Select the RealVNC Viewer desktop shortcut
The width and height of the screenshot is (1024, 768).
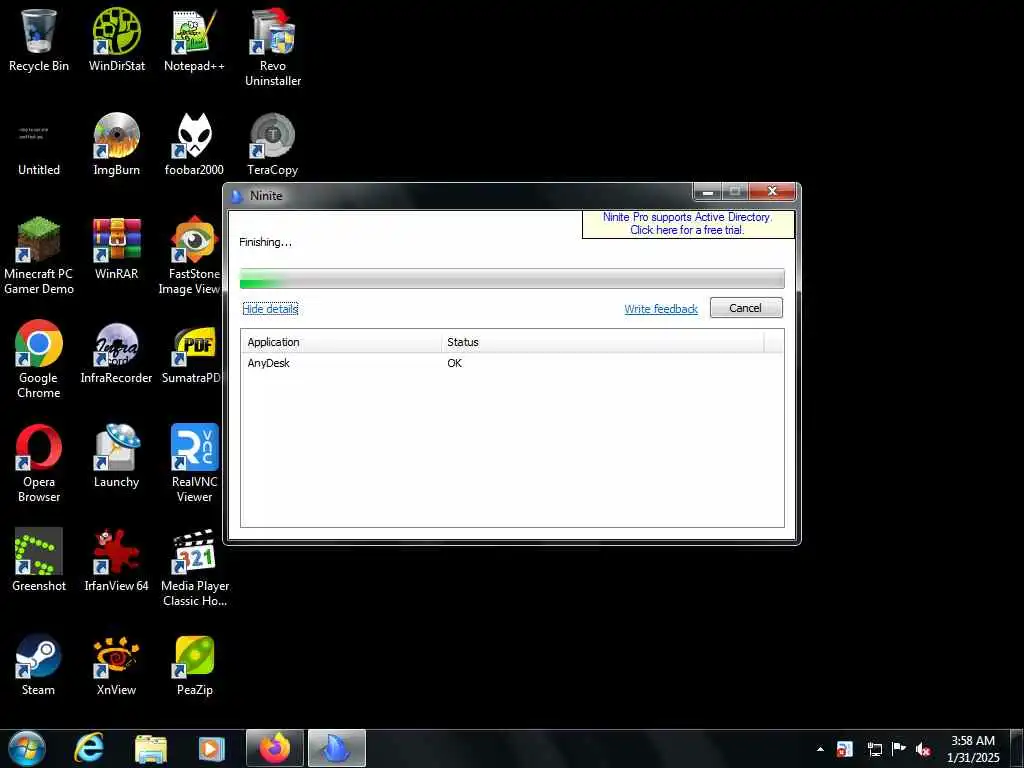(x=195, y=464)
